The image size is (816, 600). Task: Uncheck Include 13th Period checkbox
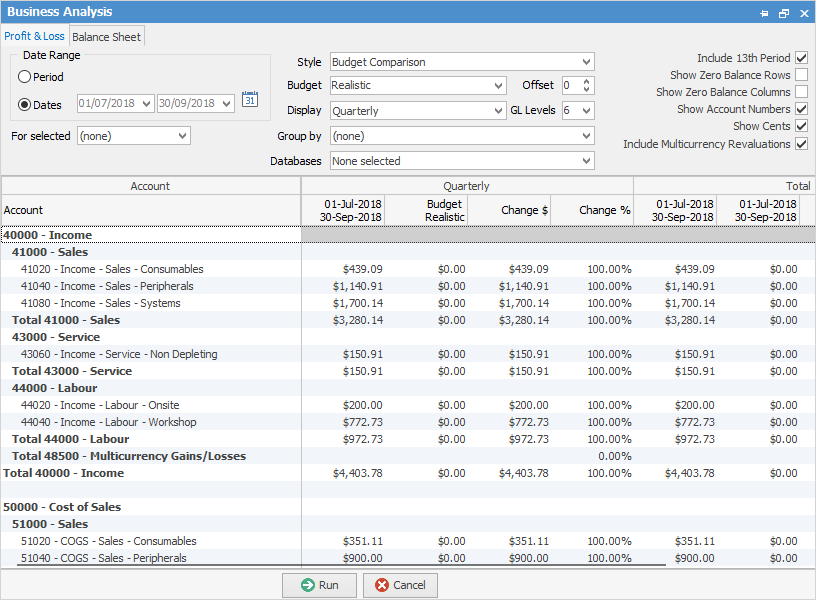[801, 58]
